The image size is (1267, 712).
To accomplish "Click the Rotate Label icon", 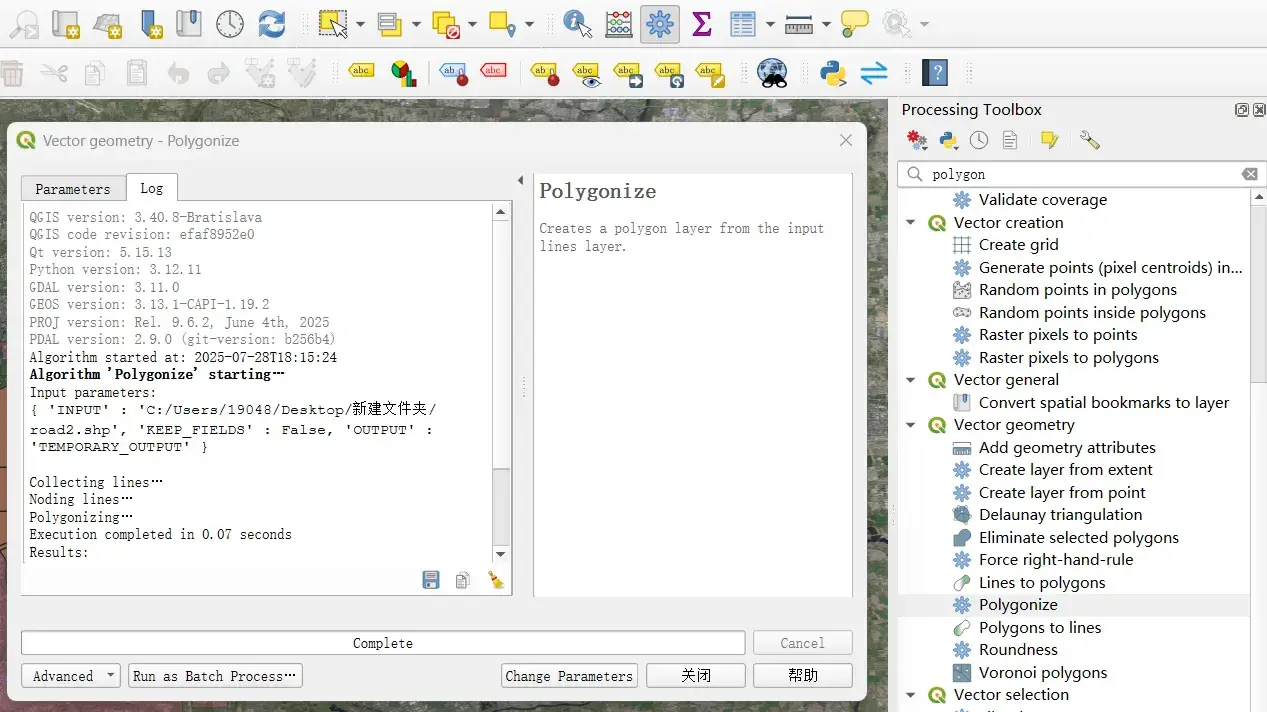I will (x=668, y=73).
